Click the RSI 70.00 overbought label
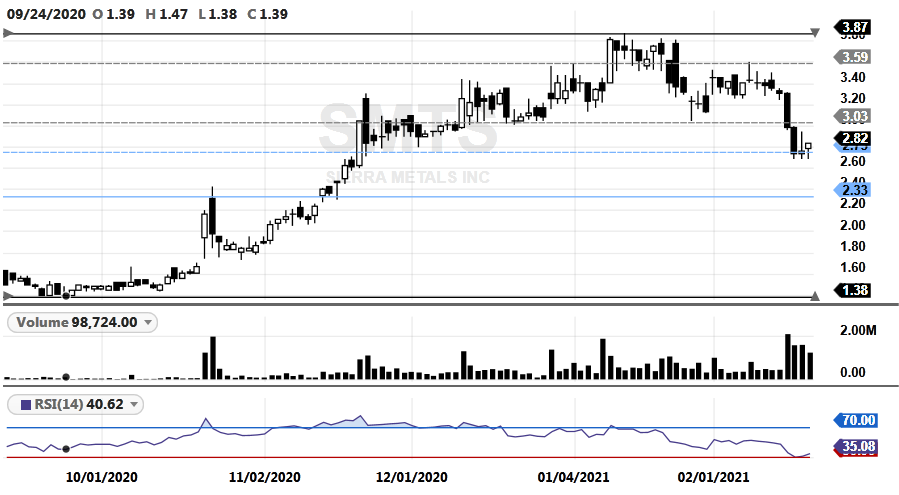 point(855,420)
